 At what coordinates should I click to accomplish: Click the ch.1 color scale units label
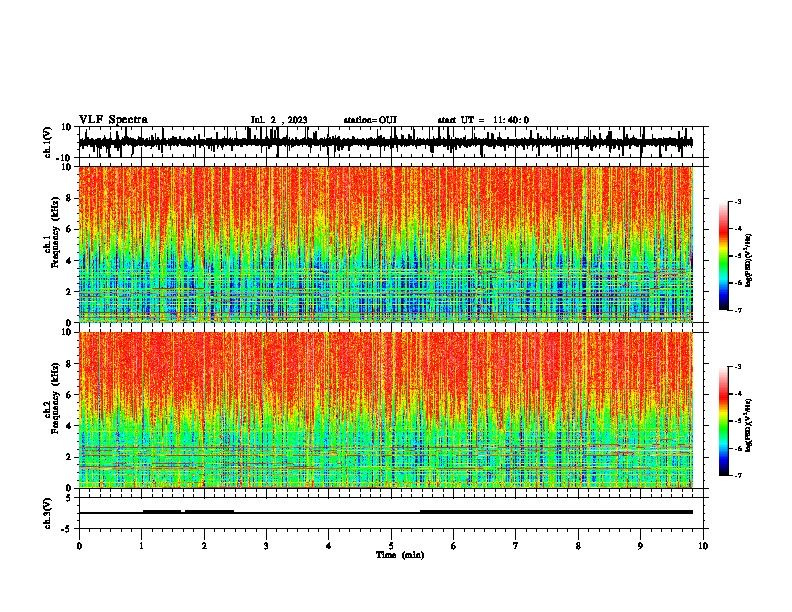point(749,260)
